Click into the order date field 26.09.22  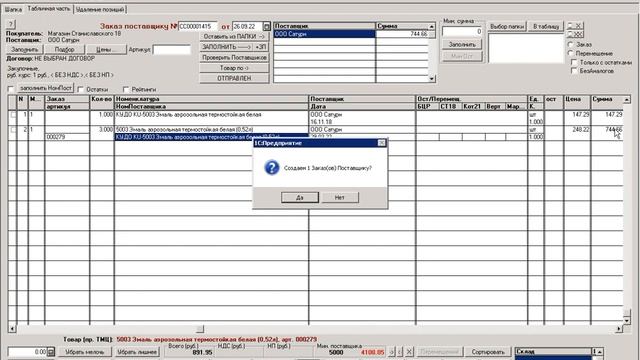click(247, 27)
